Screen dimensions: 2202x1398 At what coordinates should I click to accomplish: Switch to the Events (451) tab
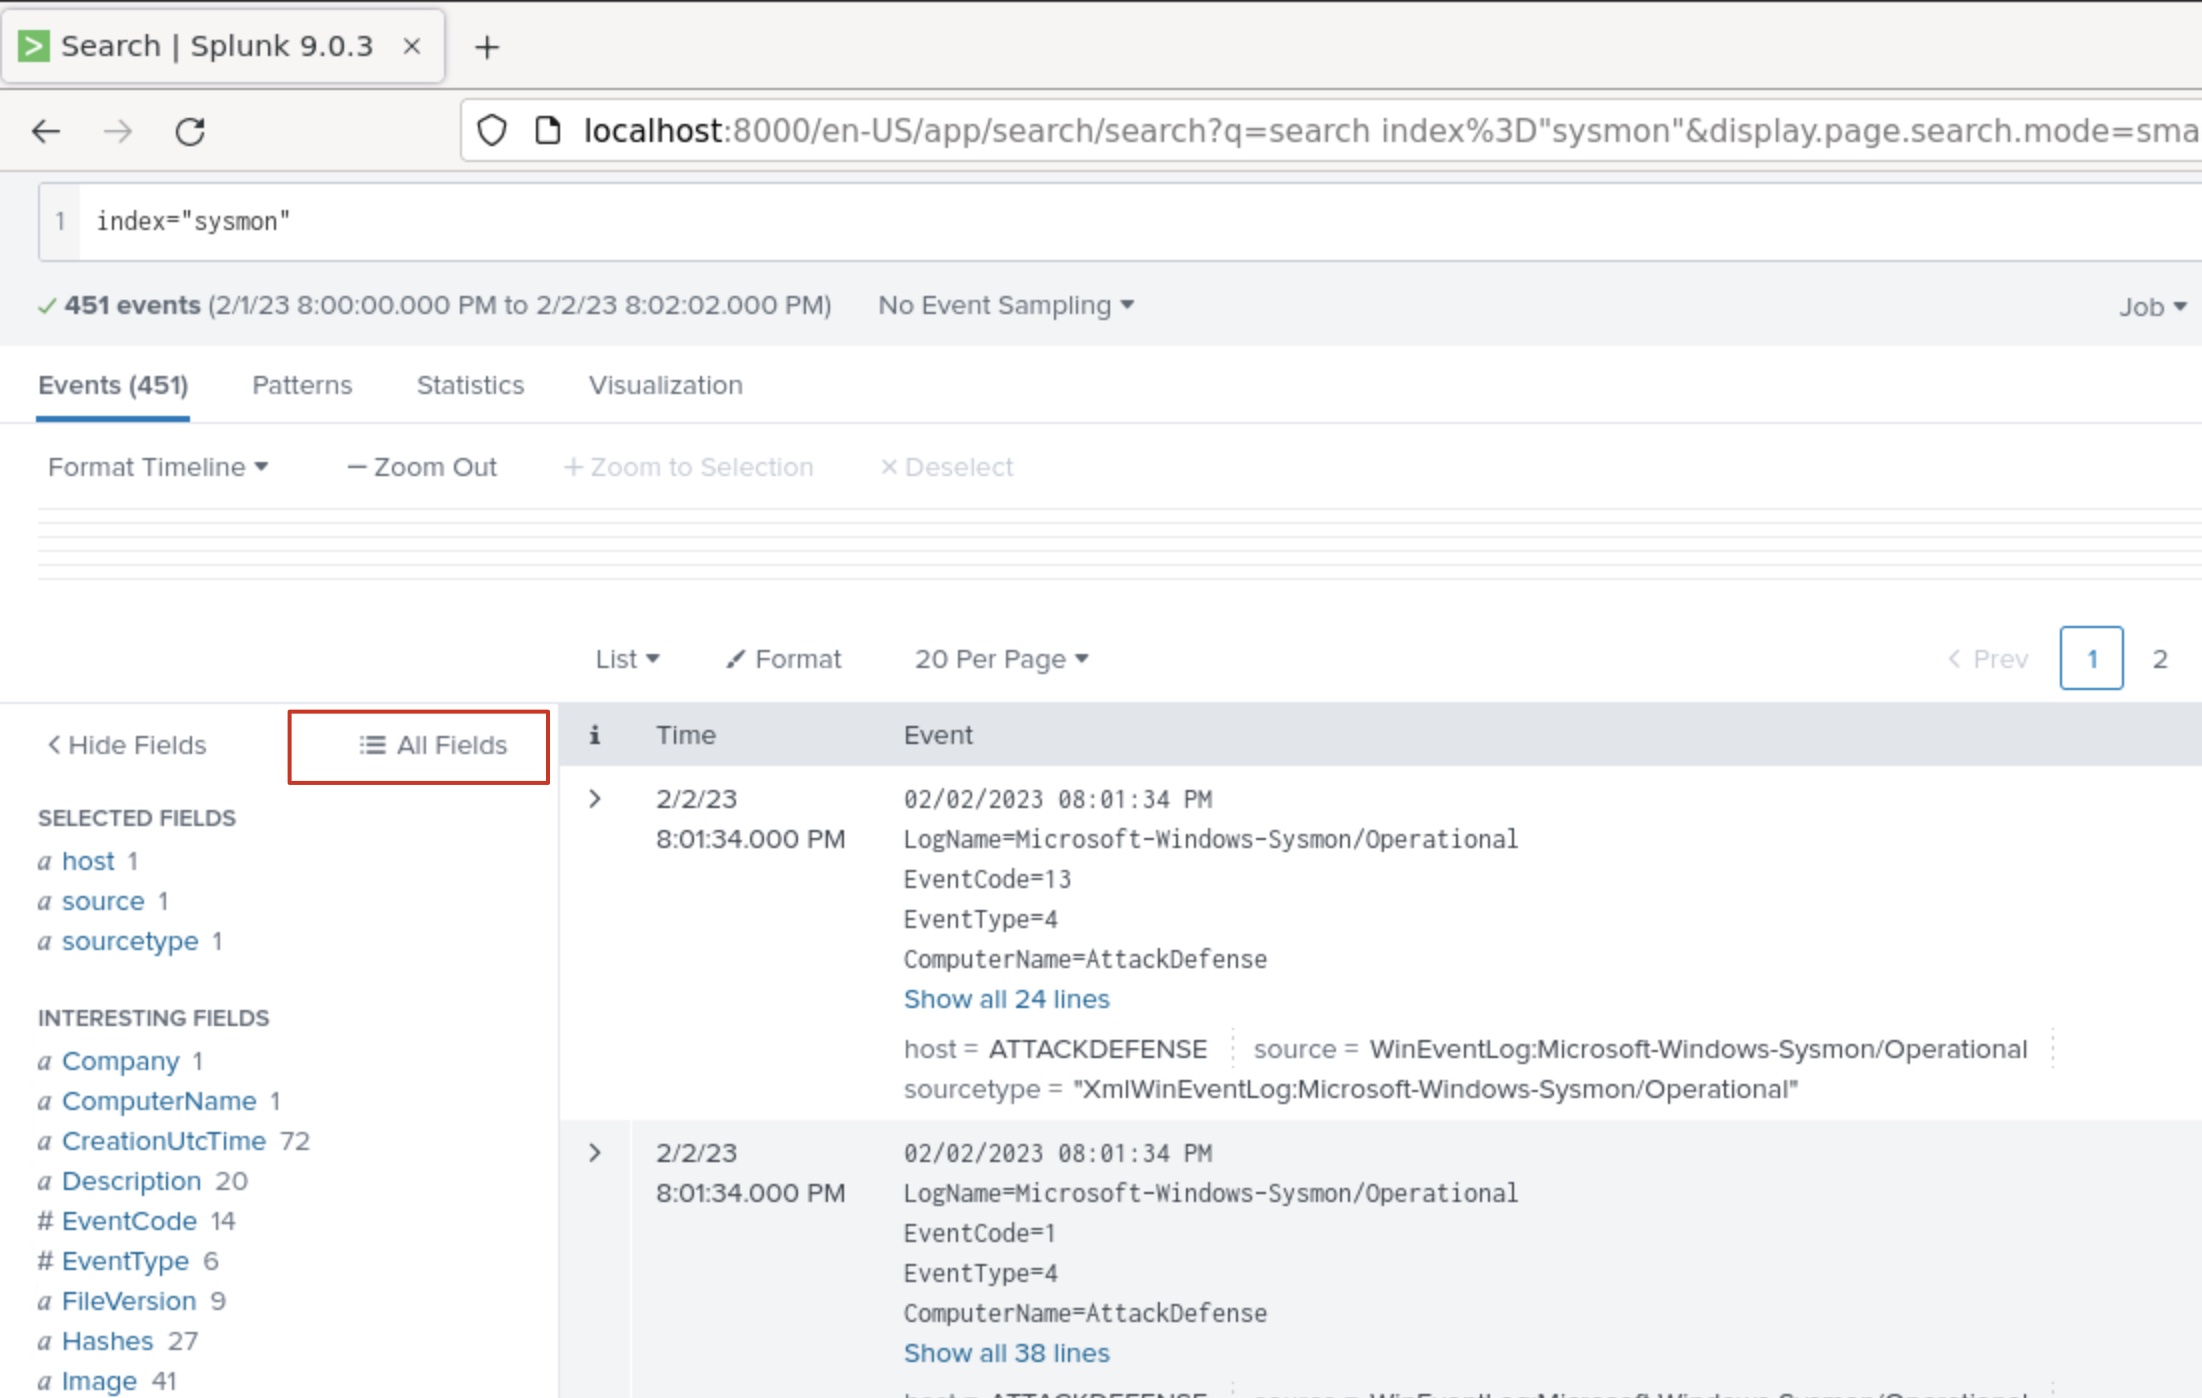pos(113,385)
